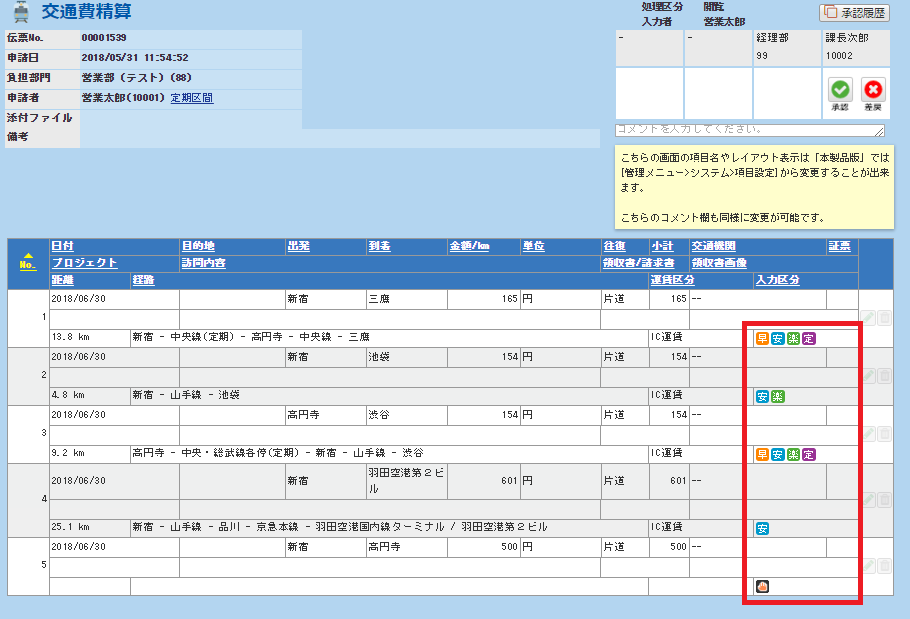Click the pencil edit icon for row 2
Screen dimensions: 910x619
click(x=869, y=375)
